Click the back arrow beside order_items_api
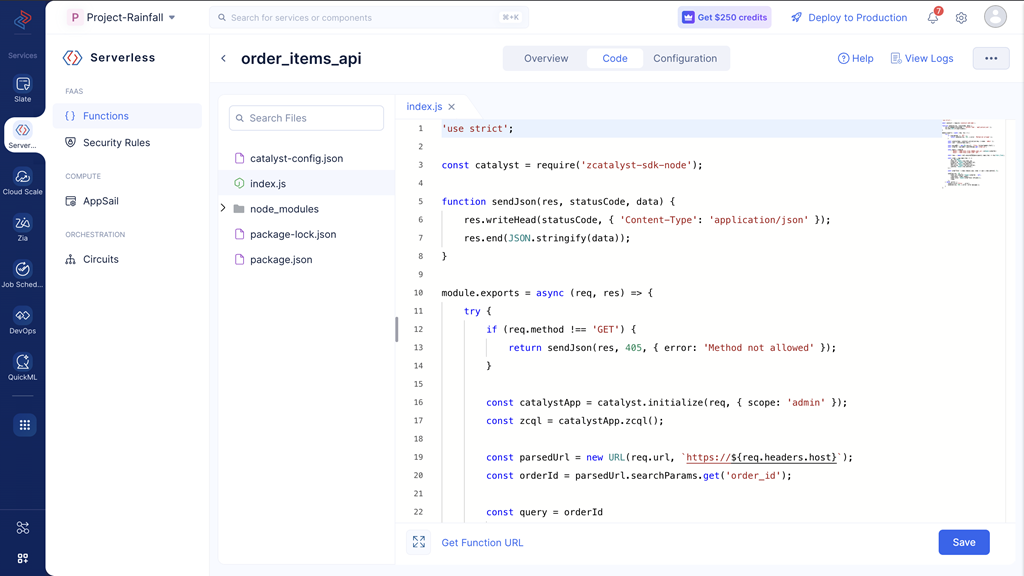This screenshot has width=1024, height=576. (x=223, y=58)
